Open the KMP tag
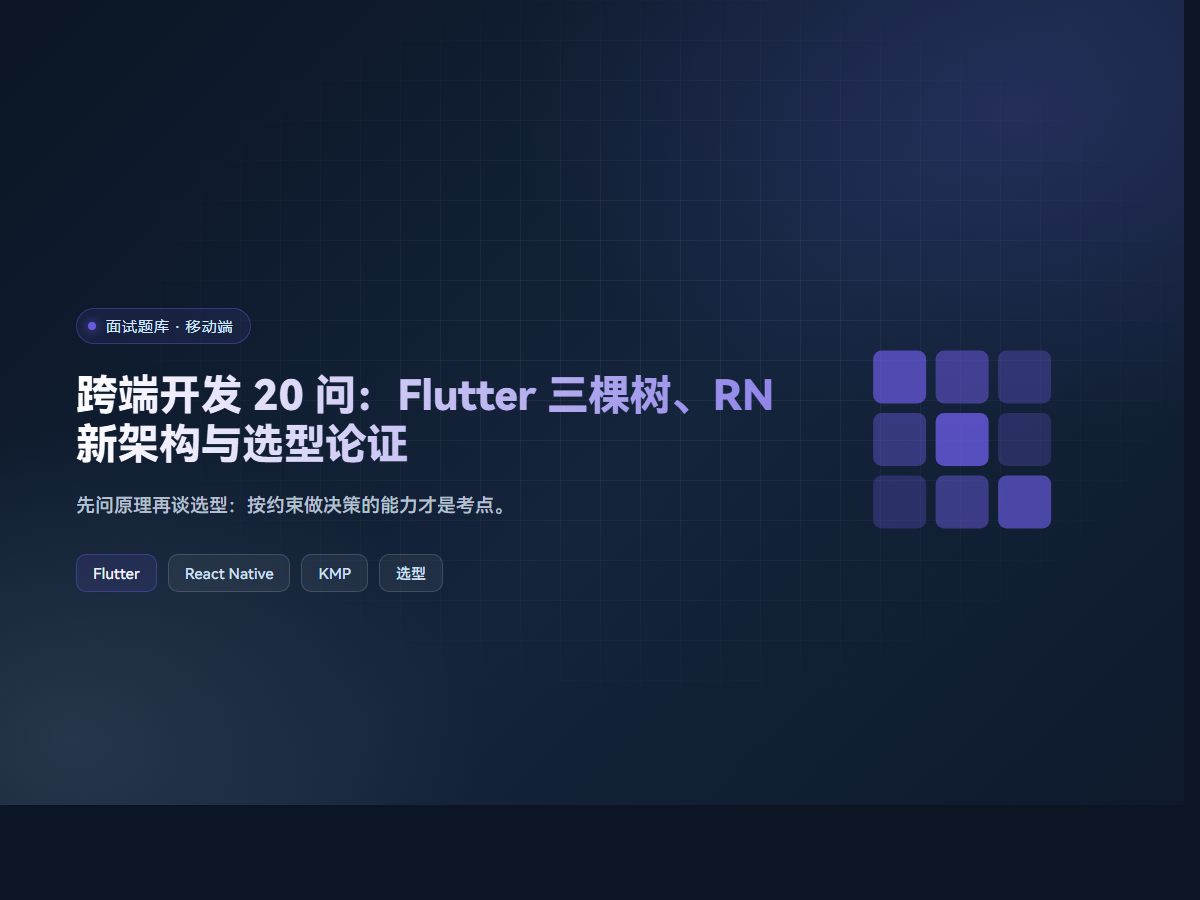The width and height of the screenshot is (1200, 900). [x=334, y=573]
